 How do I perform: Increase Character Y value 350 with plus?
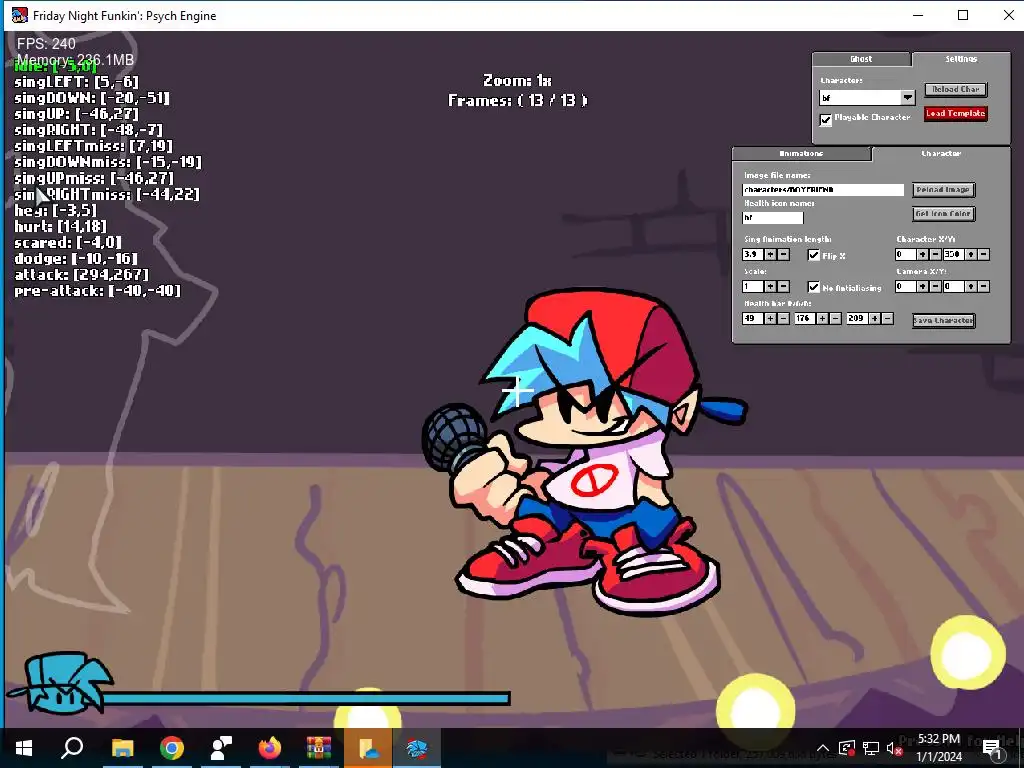[971, 255]
